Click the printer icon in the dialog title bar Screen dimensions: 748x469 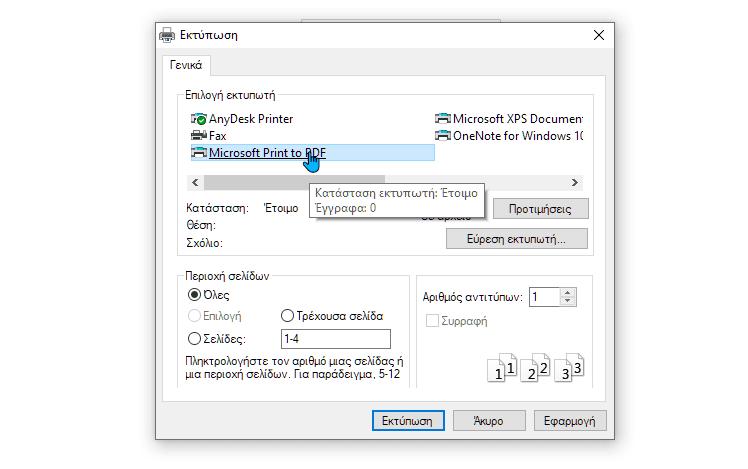pos(167,35)
